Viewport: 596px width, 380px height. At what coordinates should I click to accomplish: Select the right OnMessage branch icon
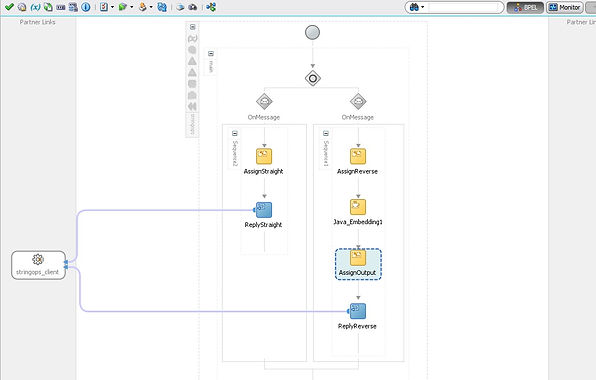pyautogui.click(x=358, y=101)
